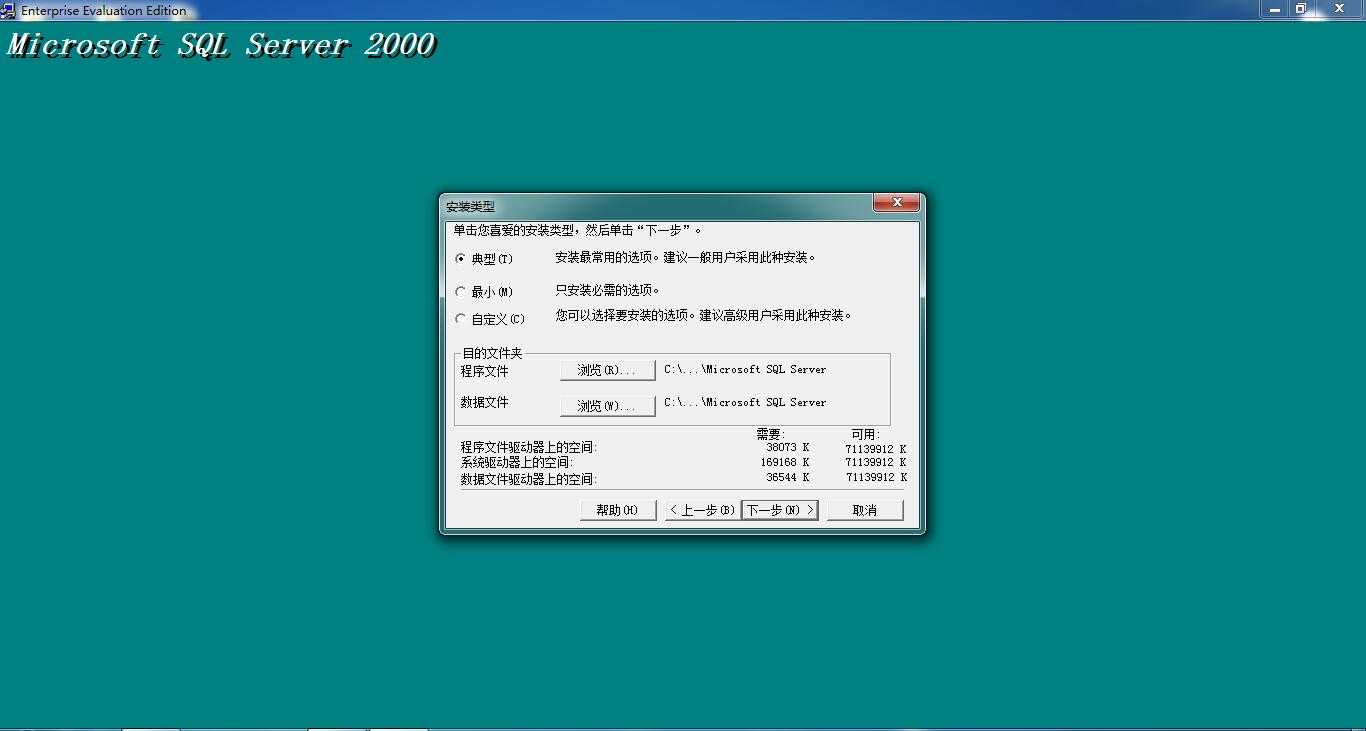Click the required space value 169168 K

coord(785,462)
